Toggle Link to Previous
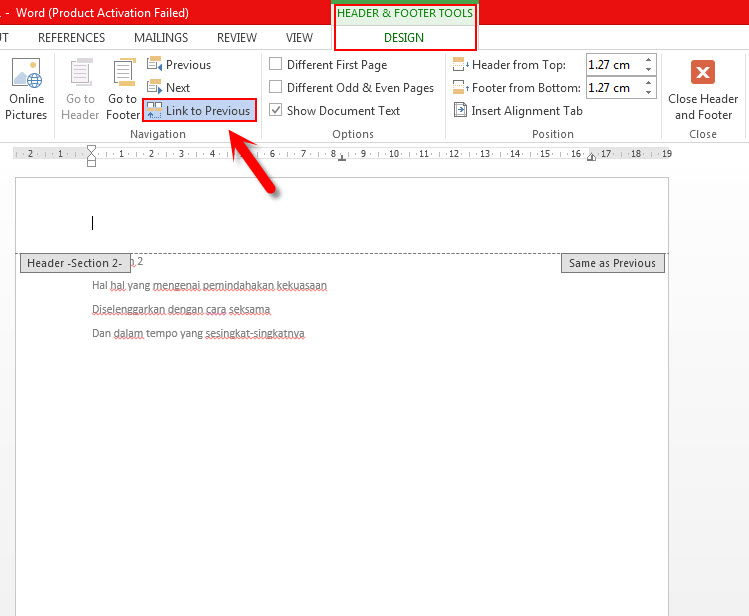The width and height of the screenshot is (749, 616). pyautogui.click(x=199, y=110)
